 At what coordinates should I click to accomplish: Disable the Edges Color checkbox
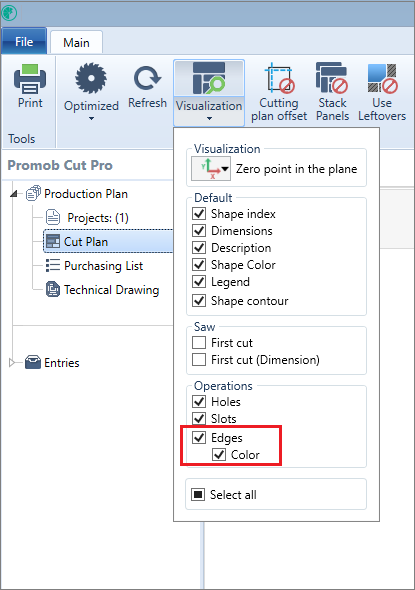[219, 455]
